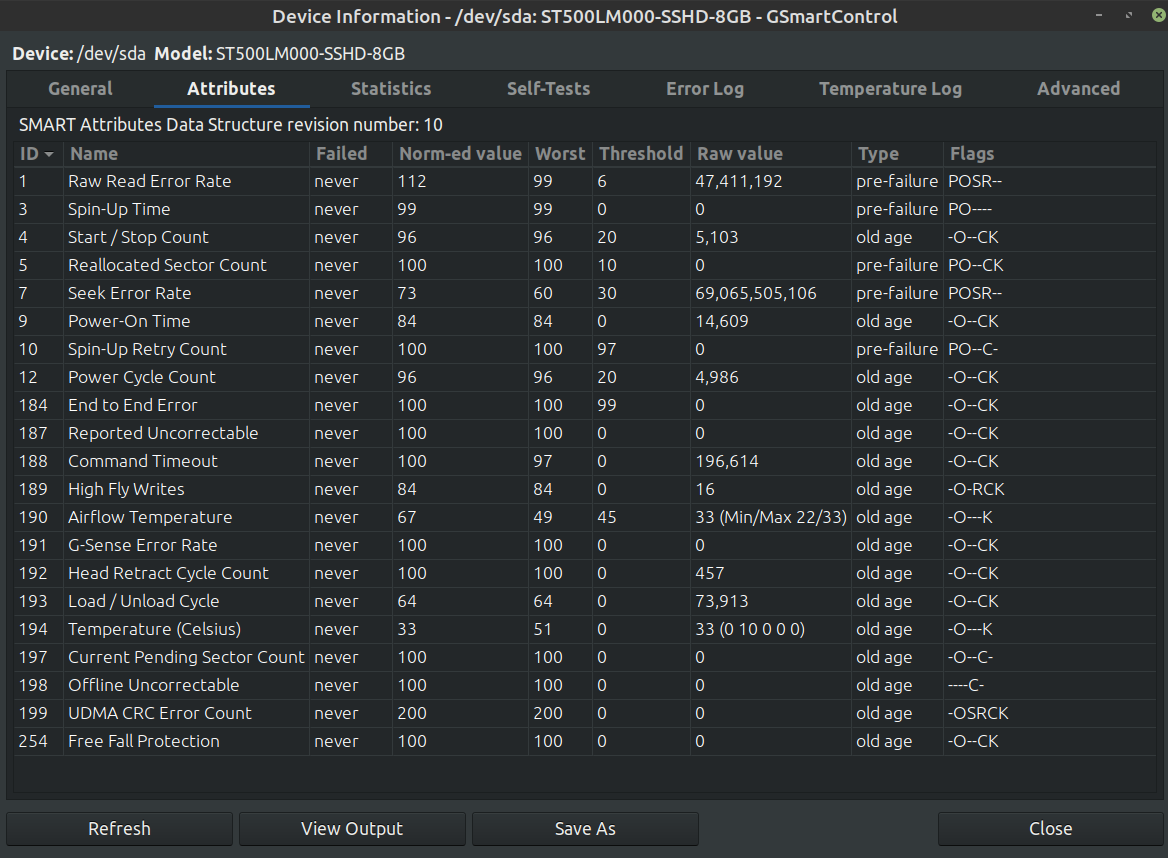Open the Statistics tab

click(x=391, y=89)
